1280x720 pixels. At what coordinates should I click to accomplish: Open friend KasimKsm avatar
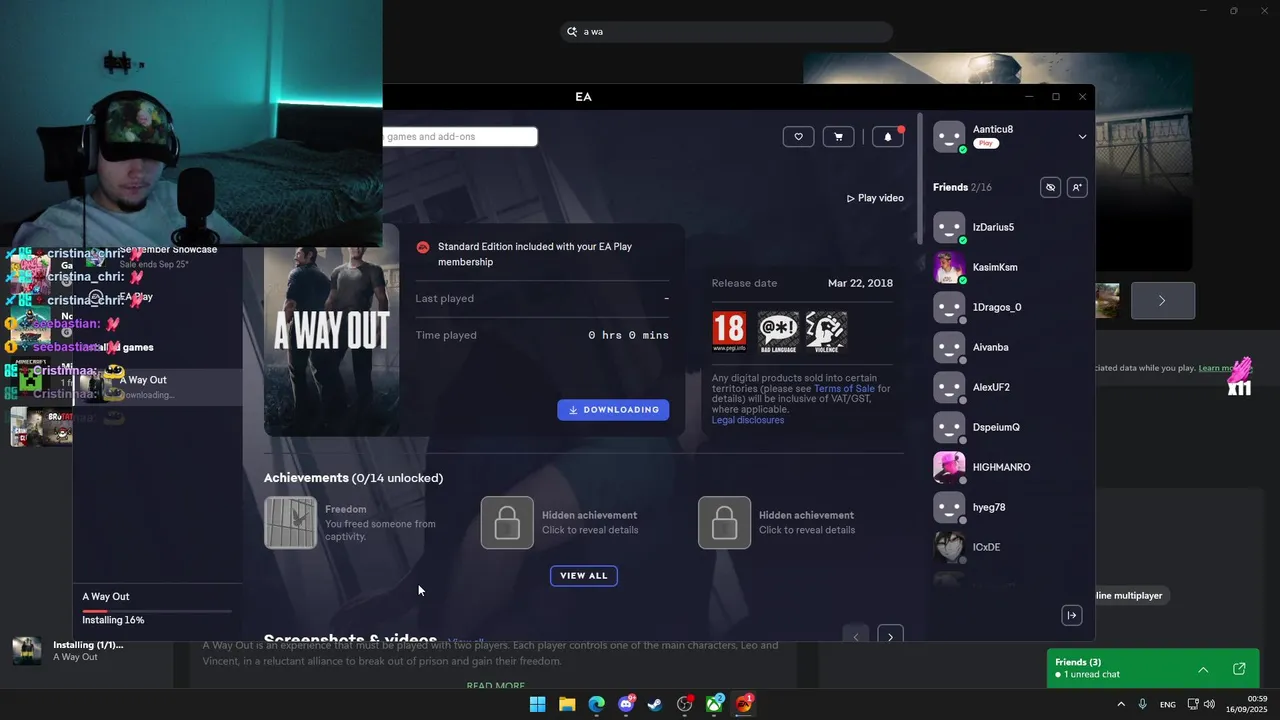coord(949,267)
